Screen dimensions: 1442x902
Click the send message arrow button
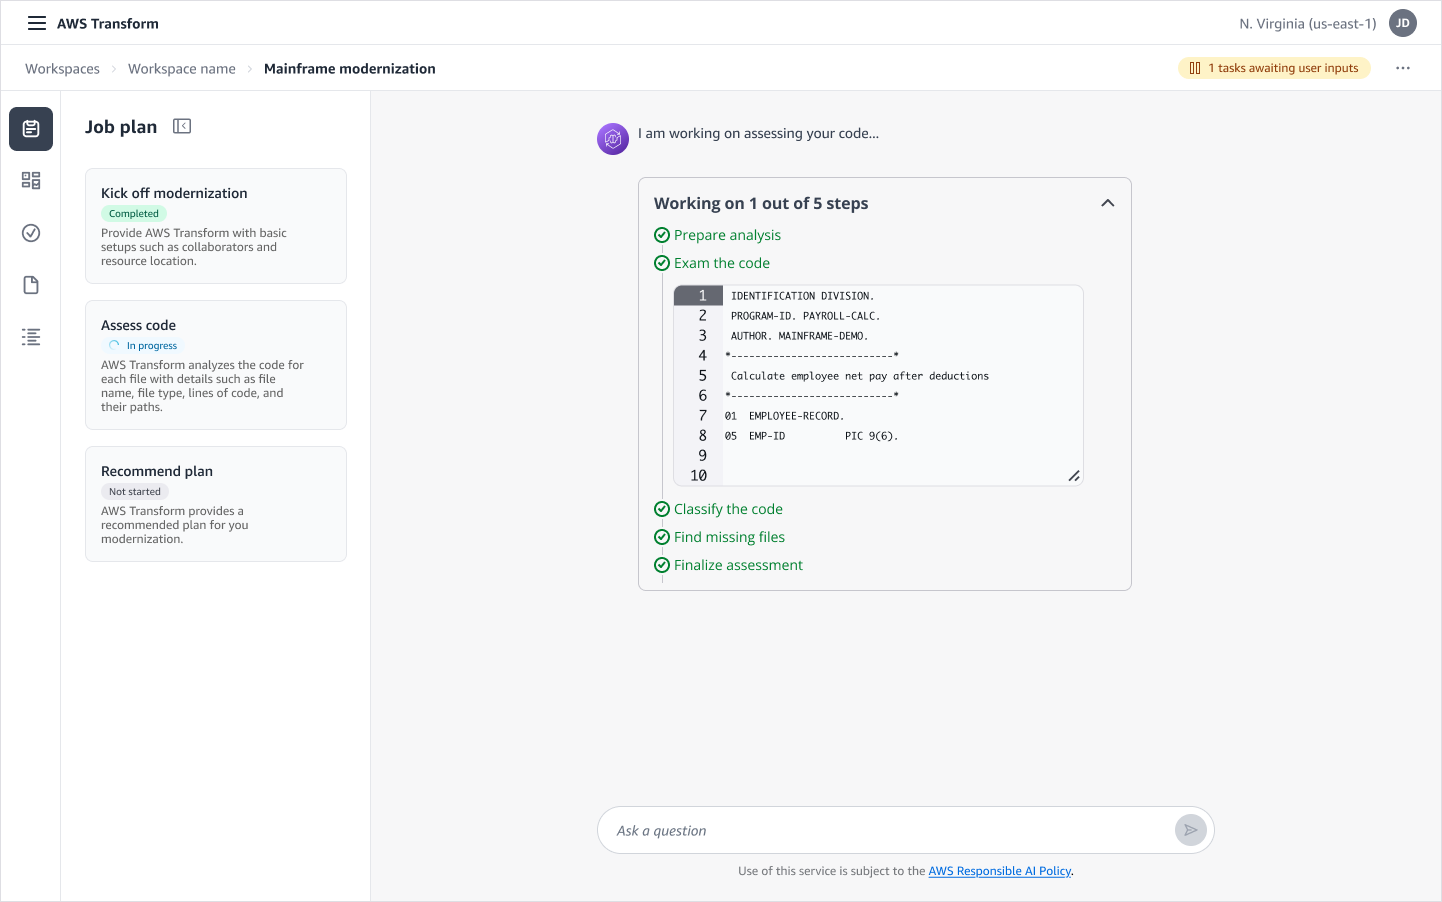pos(1190,830)
